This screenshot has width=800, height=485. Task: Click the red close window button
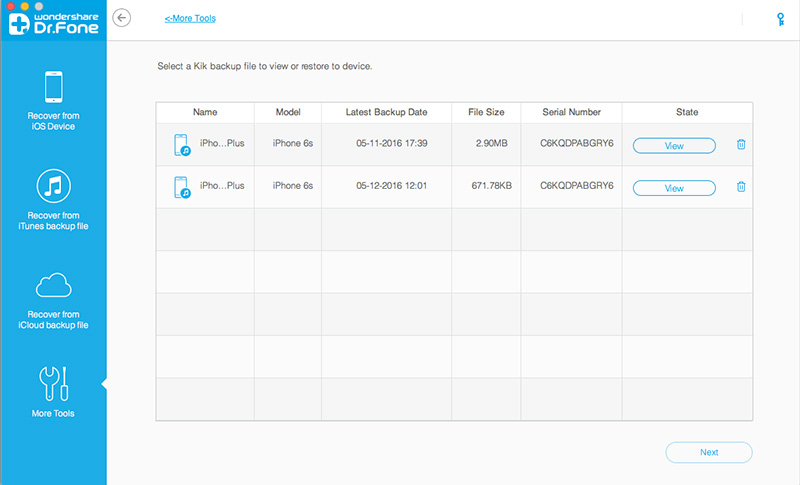(x=10, y=6)
